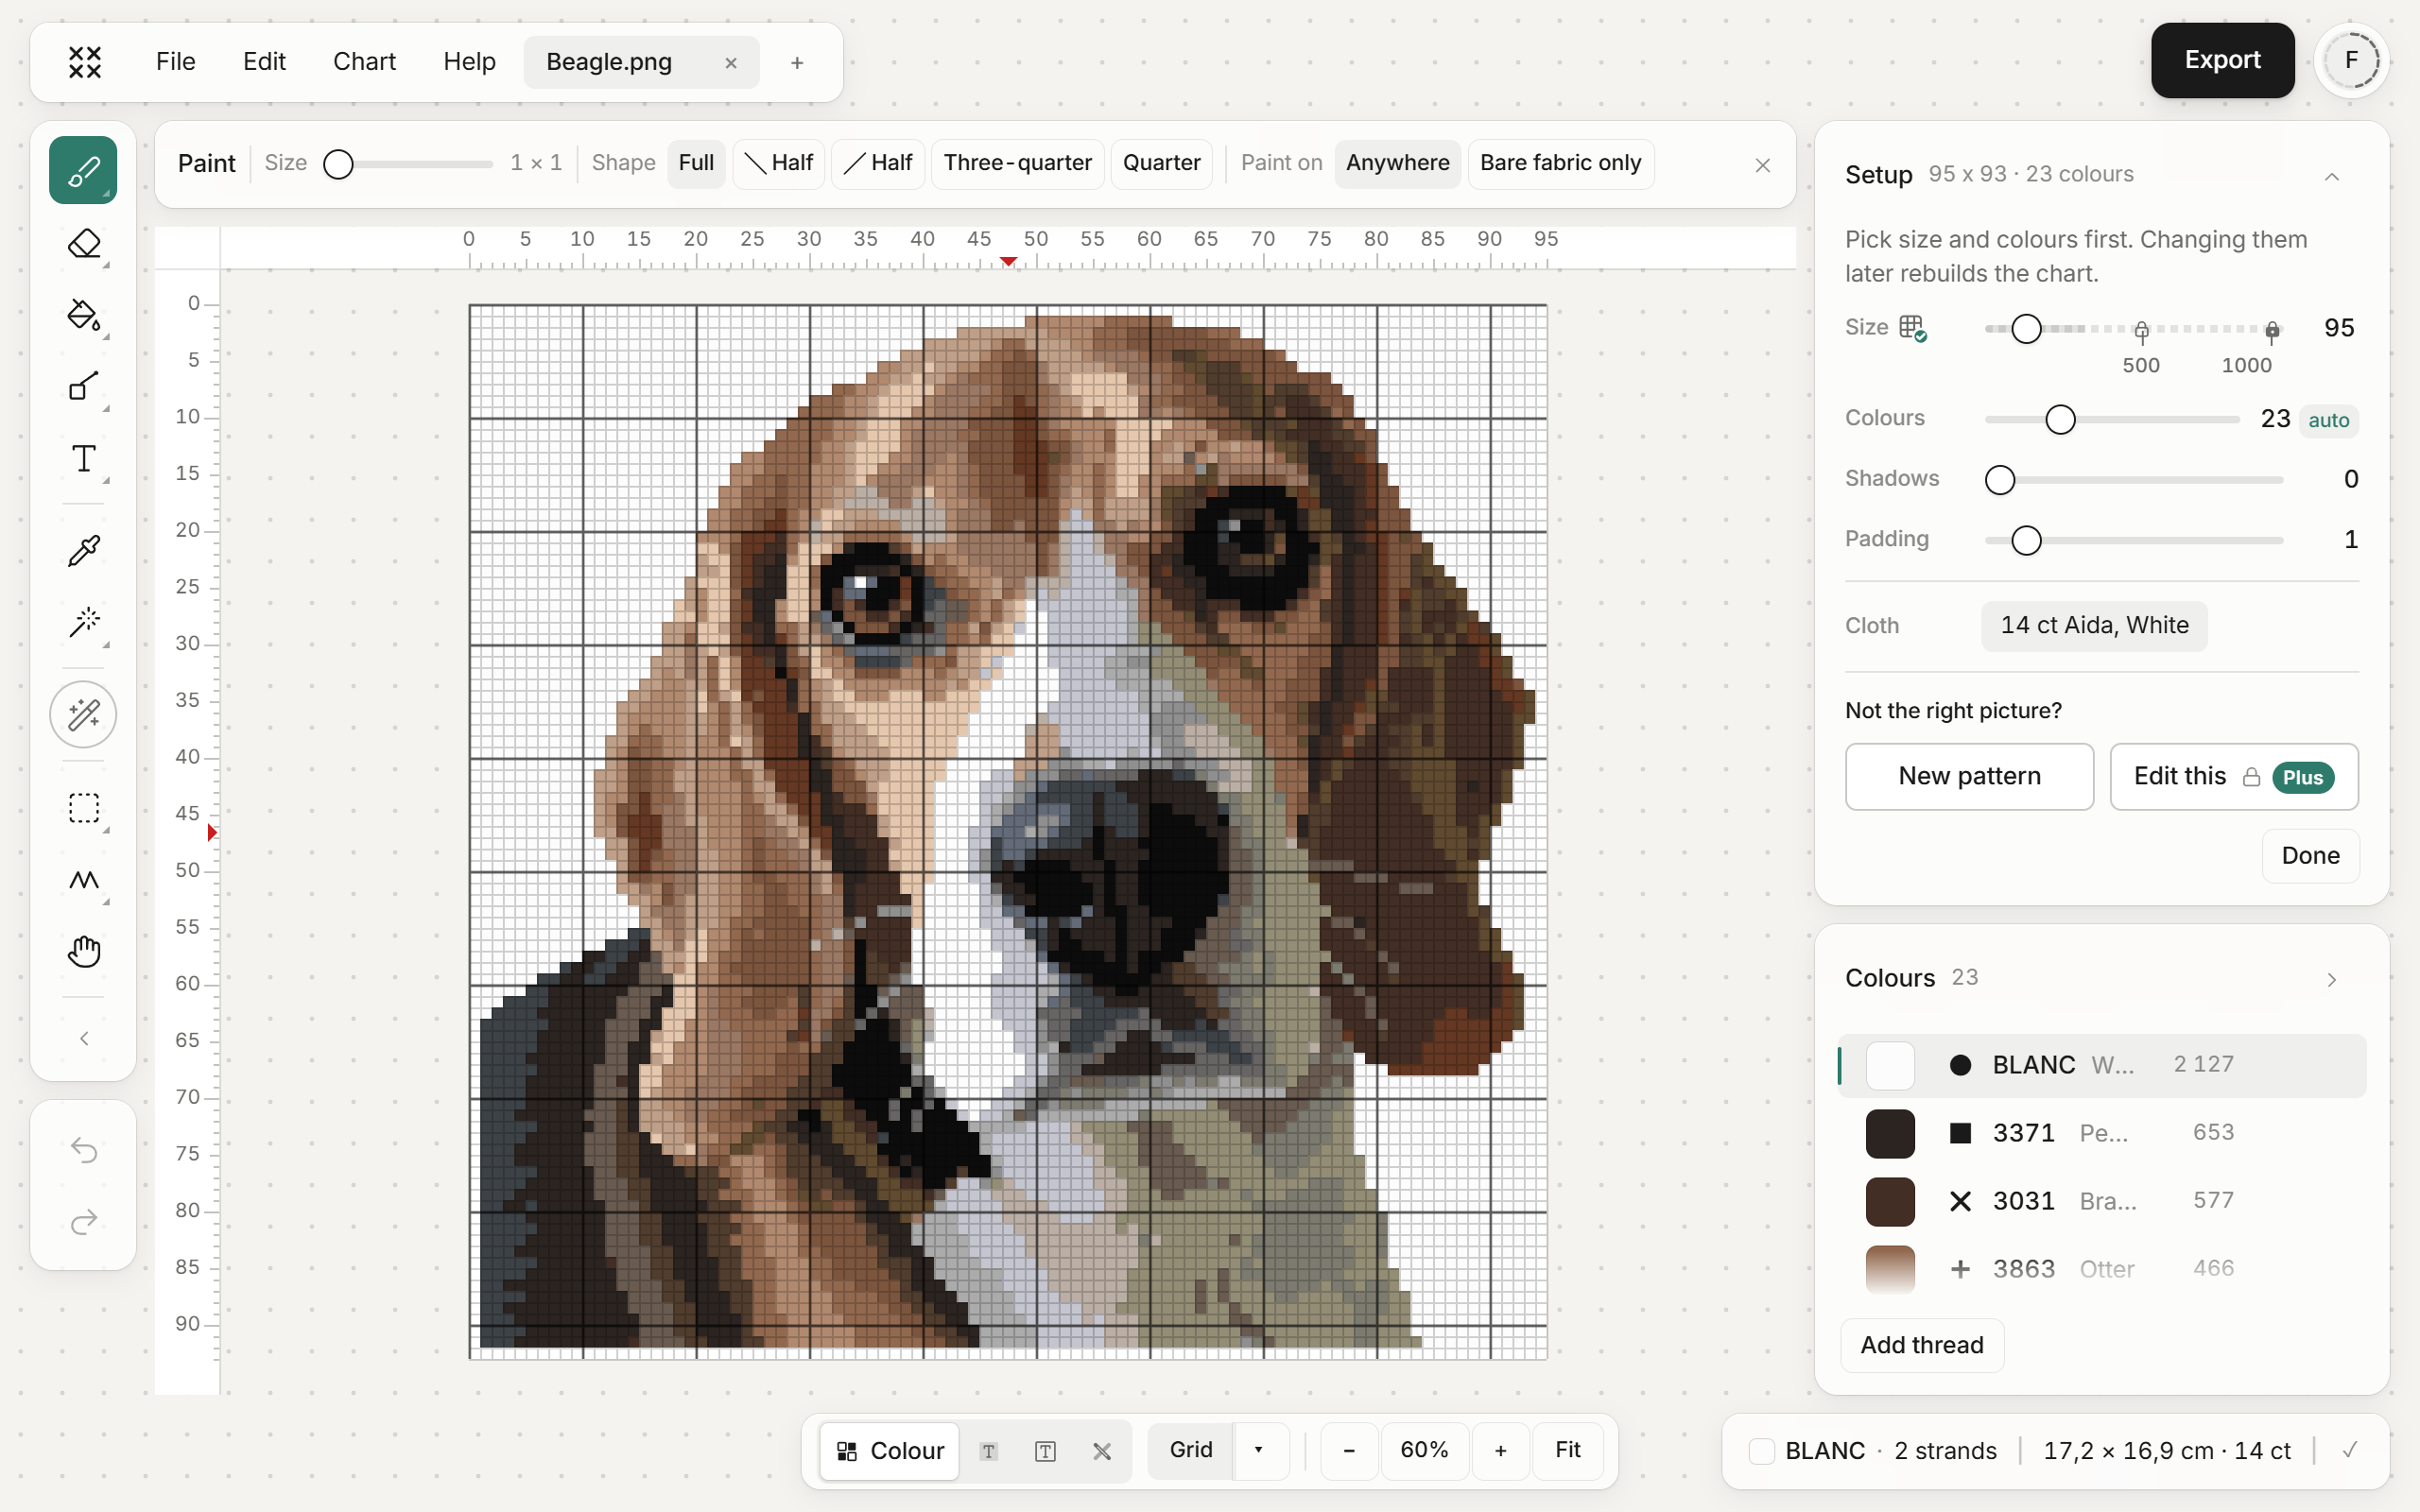Select the Eyedropper colour picker tool
The height and width of the screenshot is (1512, 2420).
click(x=83, y=550)
